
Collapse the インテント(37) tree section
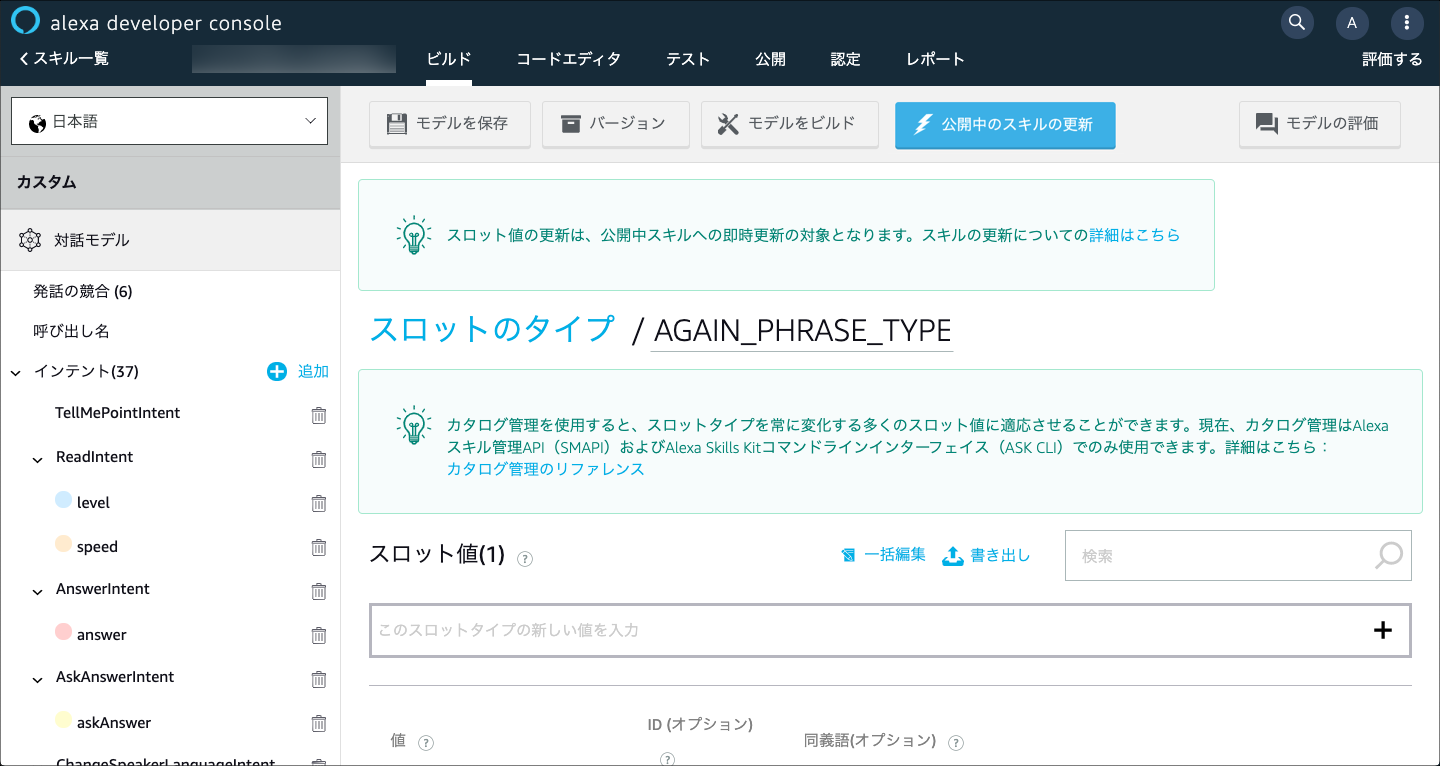coord(14,371)
